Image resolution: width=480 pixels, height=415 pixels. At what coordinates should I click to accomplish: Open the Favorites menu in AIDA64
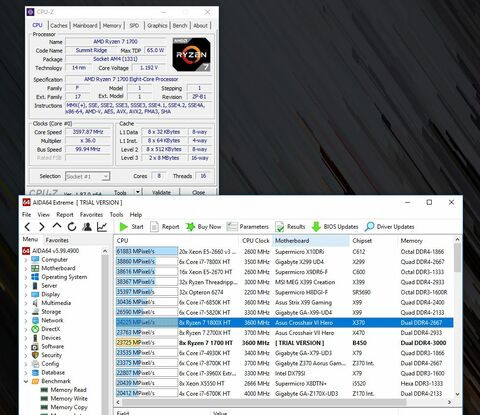[91, 215]
